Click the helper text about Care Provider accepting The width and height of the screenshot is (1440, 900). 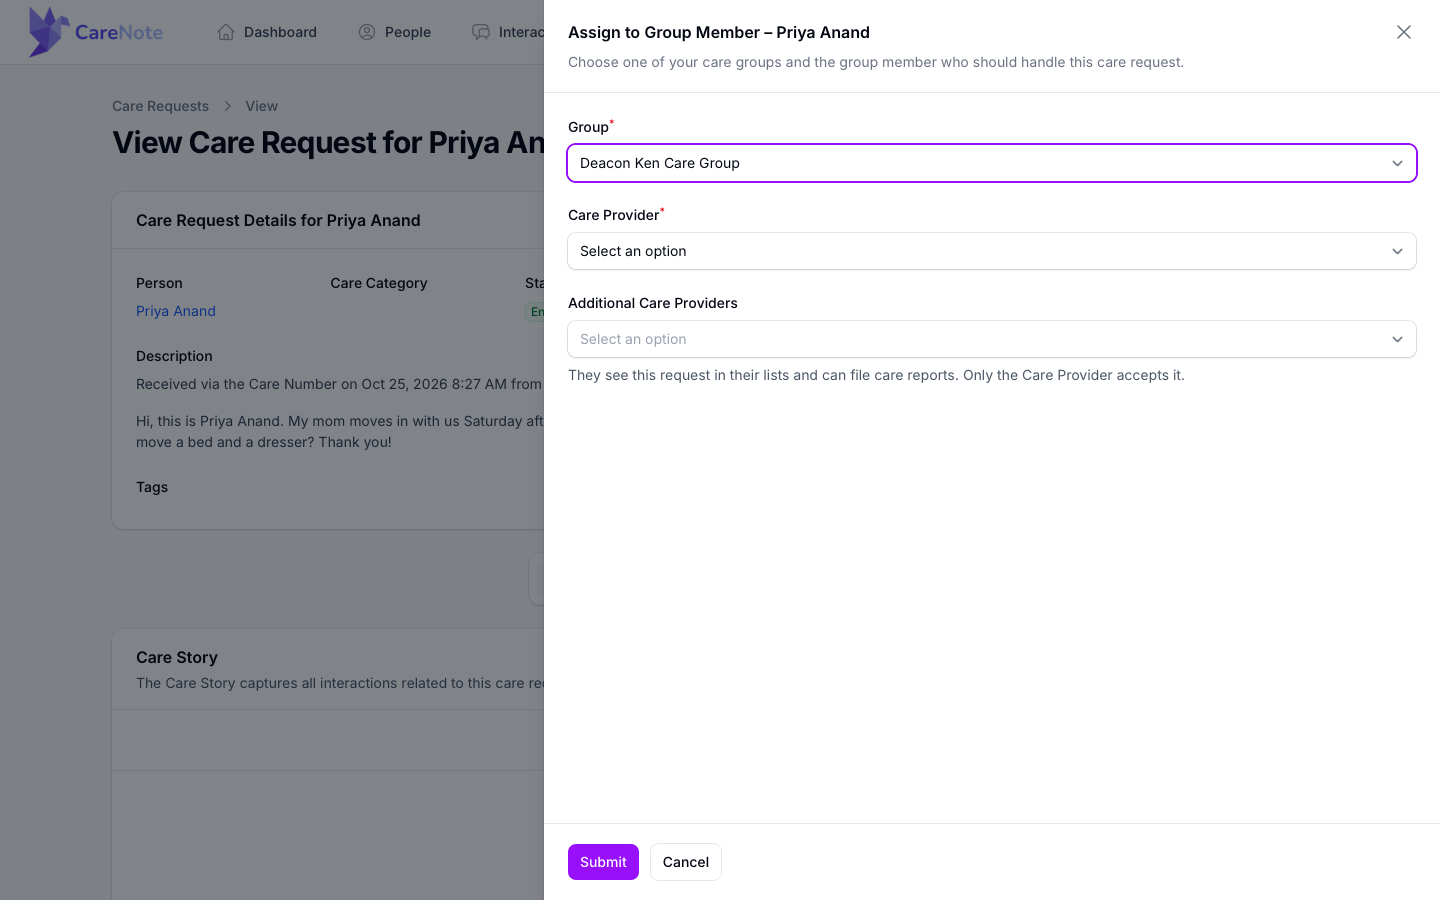click(x=876, y=375)
